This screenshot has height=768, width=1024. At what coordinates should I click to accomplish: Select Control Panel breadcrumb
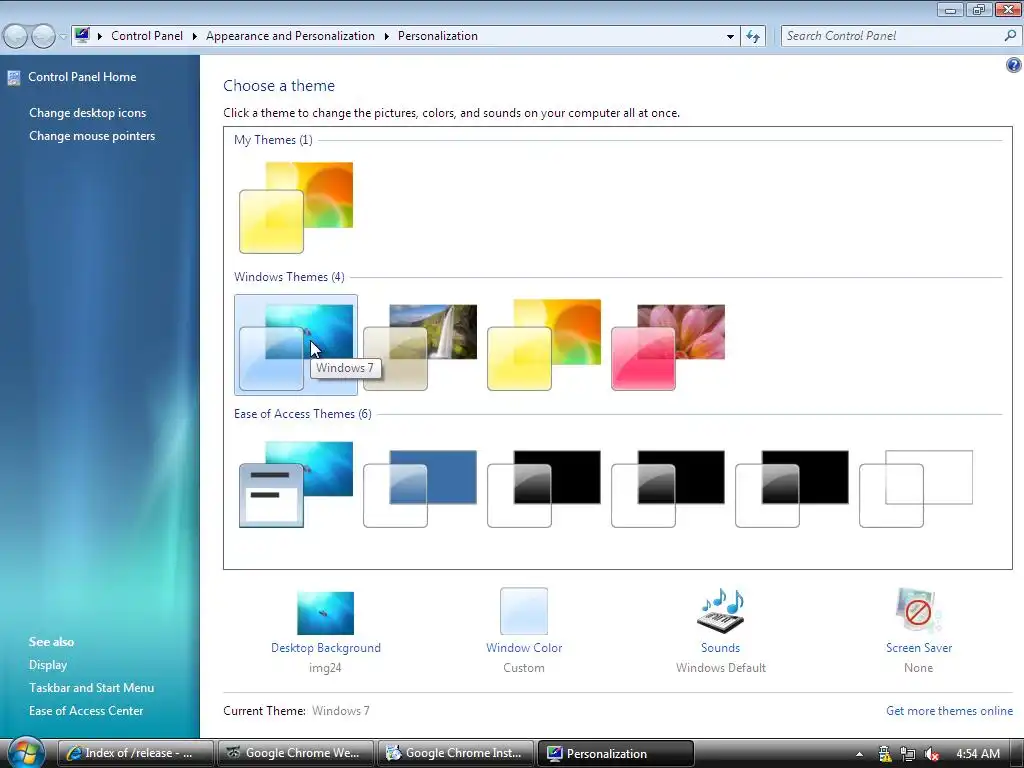147,36
